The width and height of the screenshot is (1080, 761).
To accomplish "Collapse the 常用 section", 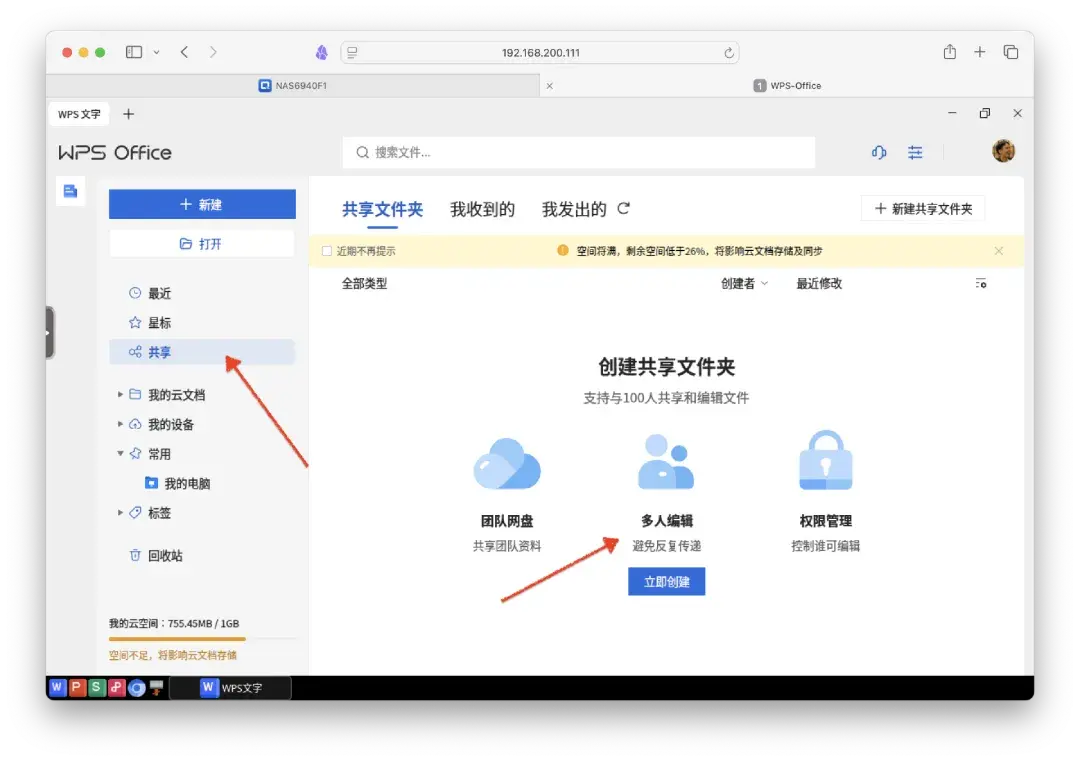I will click(x=119, y=453).
